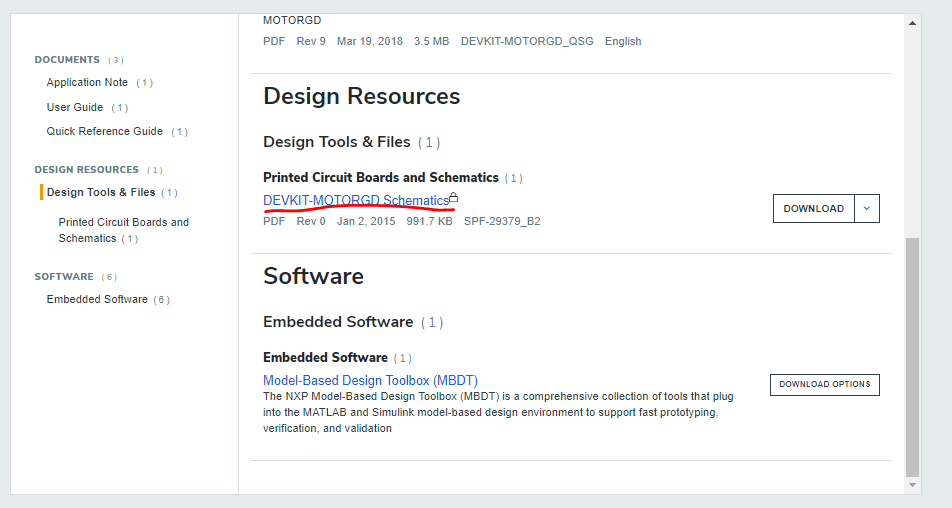Select User Guide in sidebar
The height and width of the screenshot is (508, 952).
[75, 107]
